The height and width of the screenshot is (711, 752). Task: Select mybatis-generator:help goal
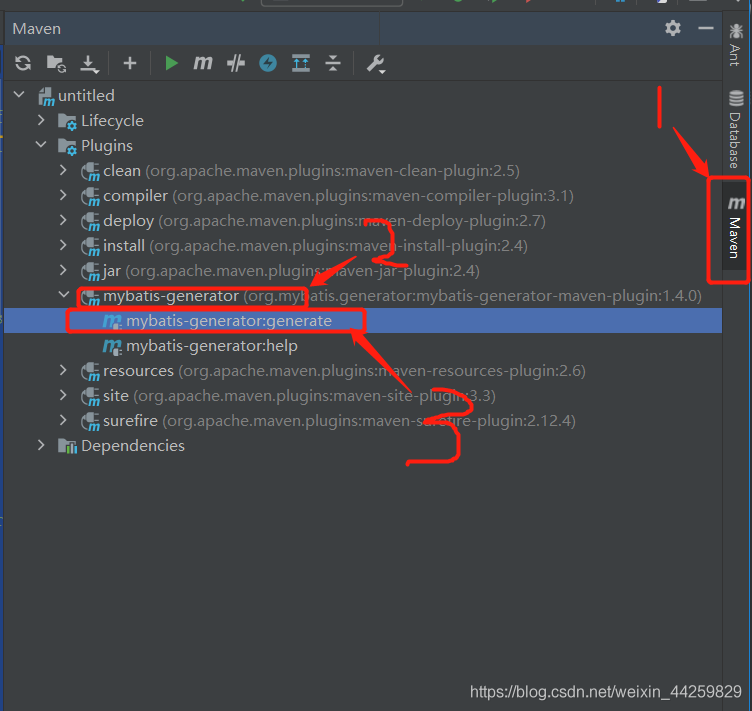pos(363,346)
